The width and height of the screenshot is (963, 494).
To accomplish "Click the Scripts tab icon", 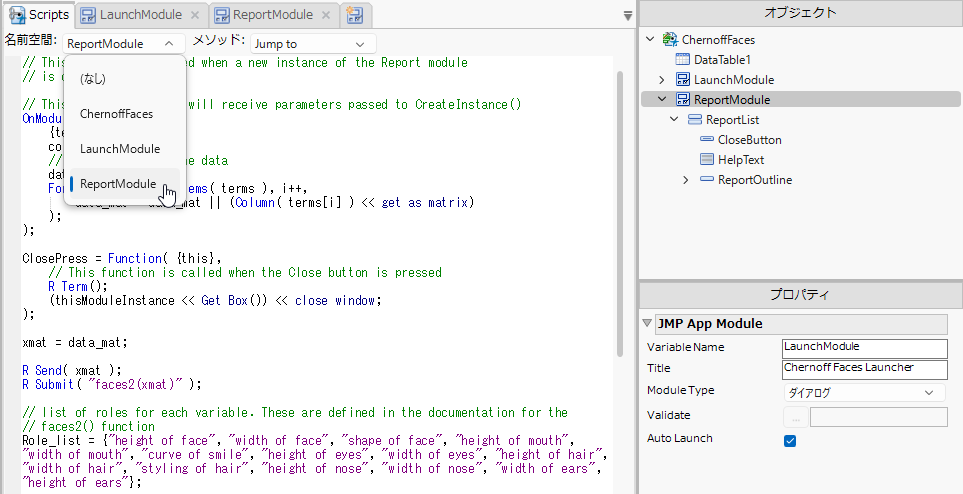I will pos(17,14).
